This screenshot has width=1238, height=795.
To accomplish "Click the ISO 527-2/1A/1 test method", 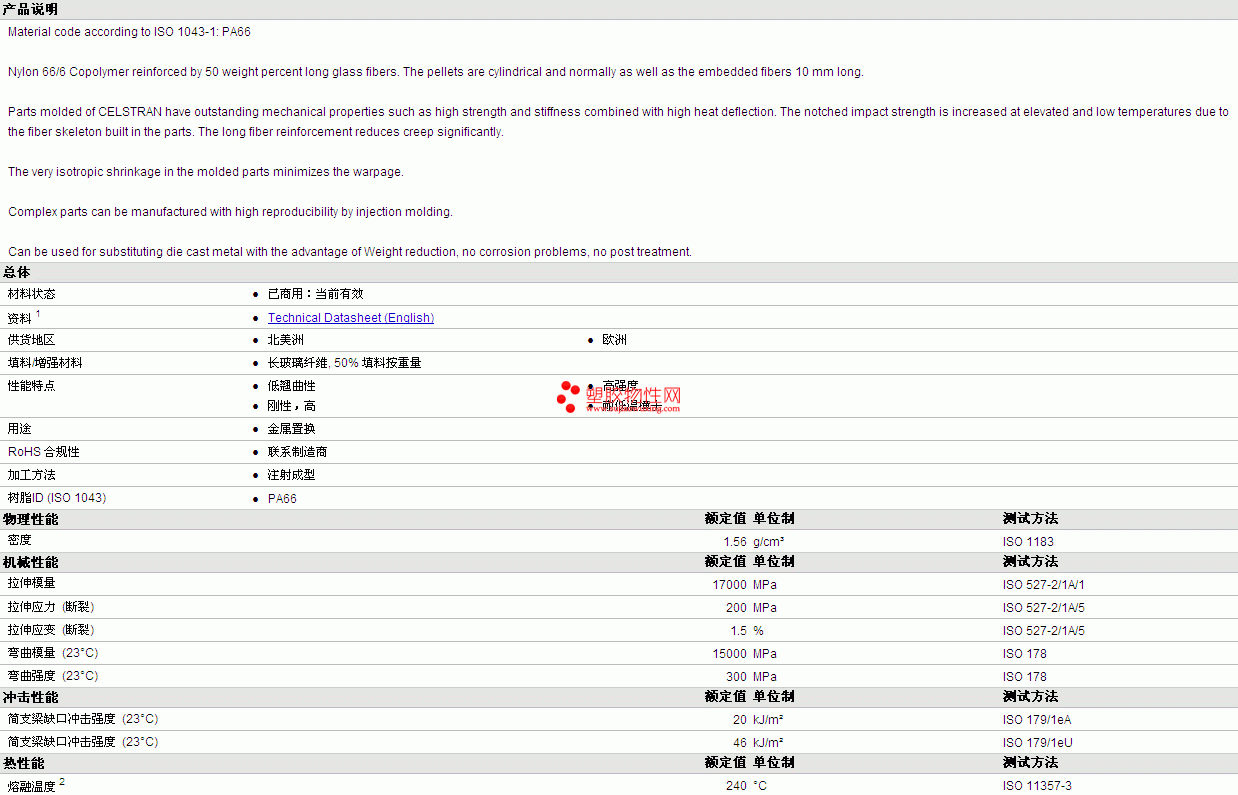I will (1044, 585).
